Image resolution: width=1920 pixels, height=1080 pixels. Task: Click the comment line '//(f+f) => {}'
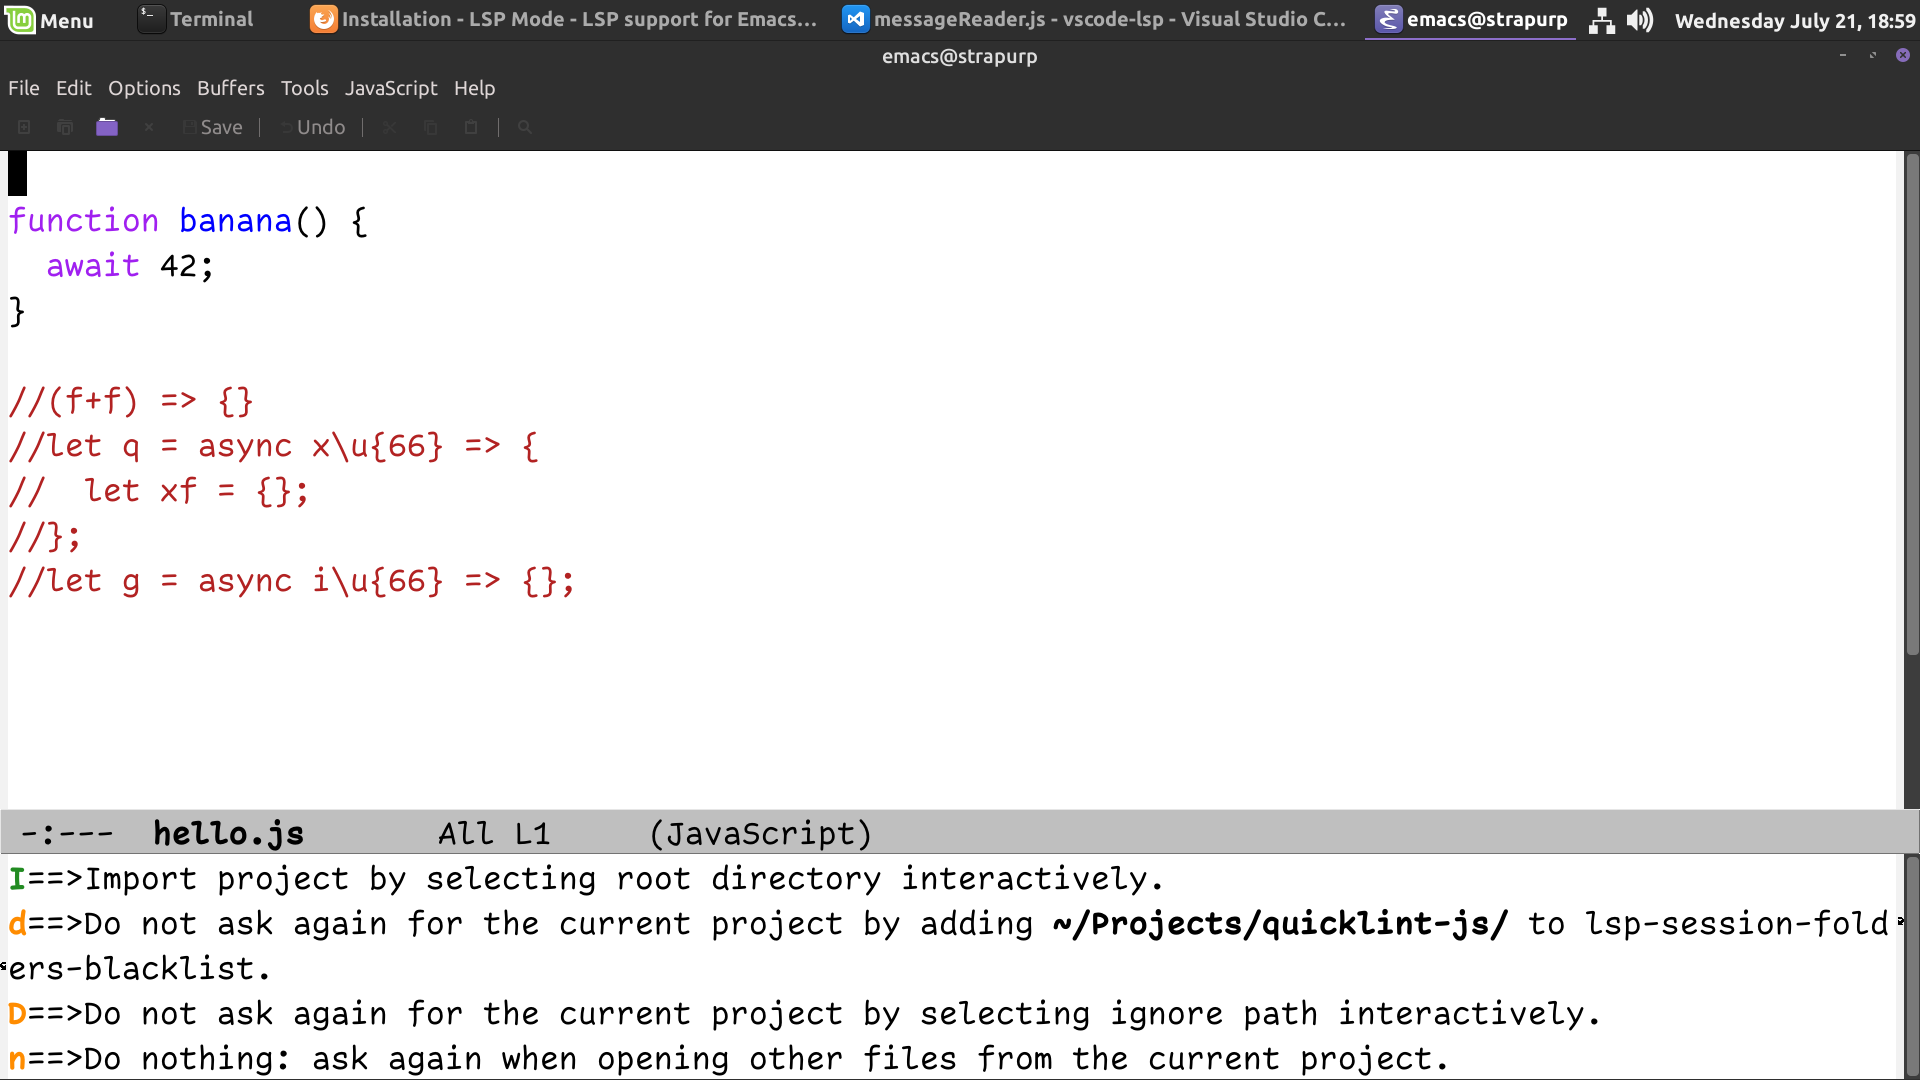pyautogui.click(x=131, y=401)
